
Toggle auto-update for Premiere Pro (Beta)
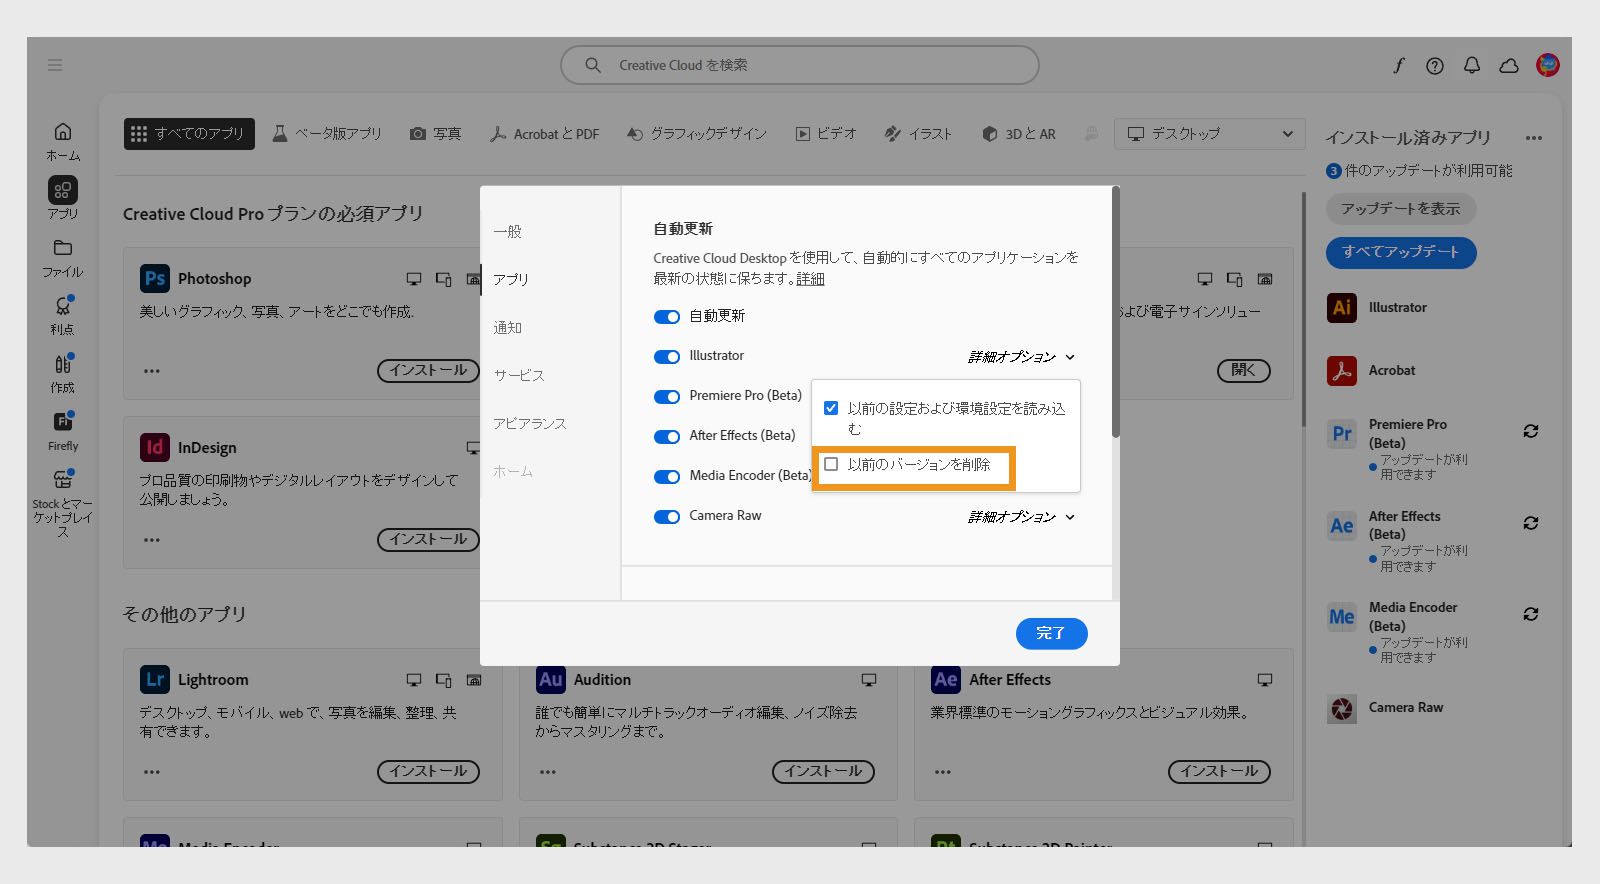point(667,397)
